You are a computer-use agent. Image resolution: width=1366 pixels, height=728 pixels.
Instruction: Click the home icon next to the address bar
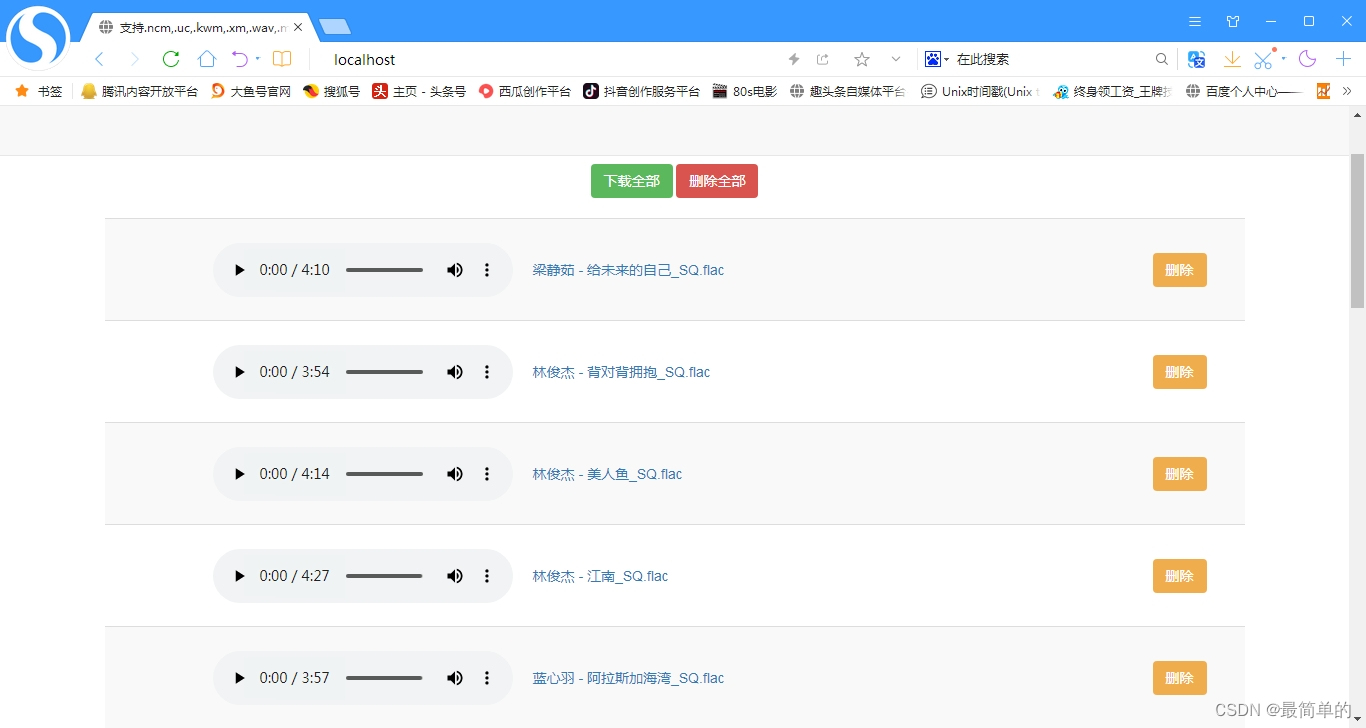click(206, 59)
